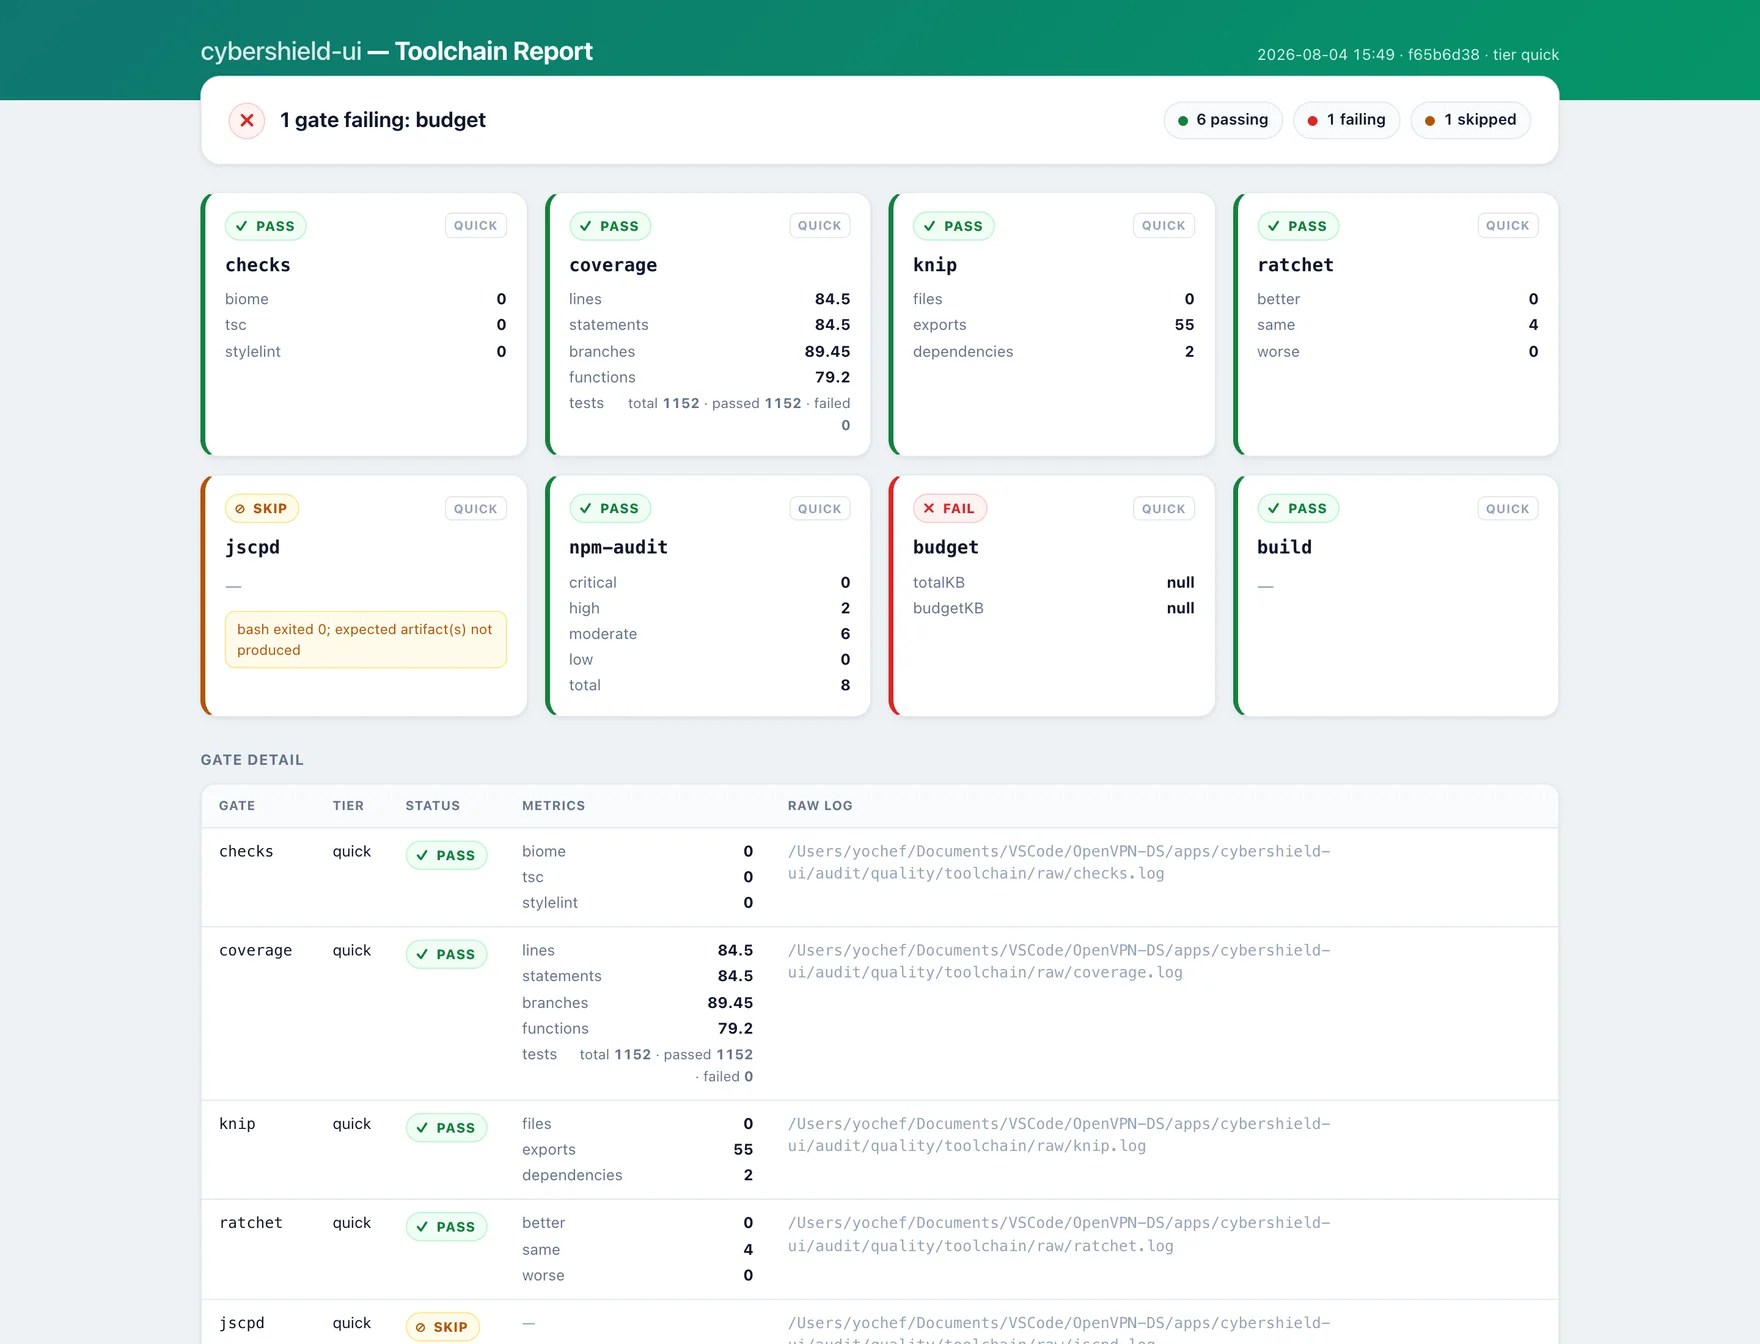Viewport: 1760px width, 1344px height.
Task: Click QUICK tier tag on checks card
Action: tap(476, 226)
